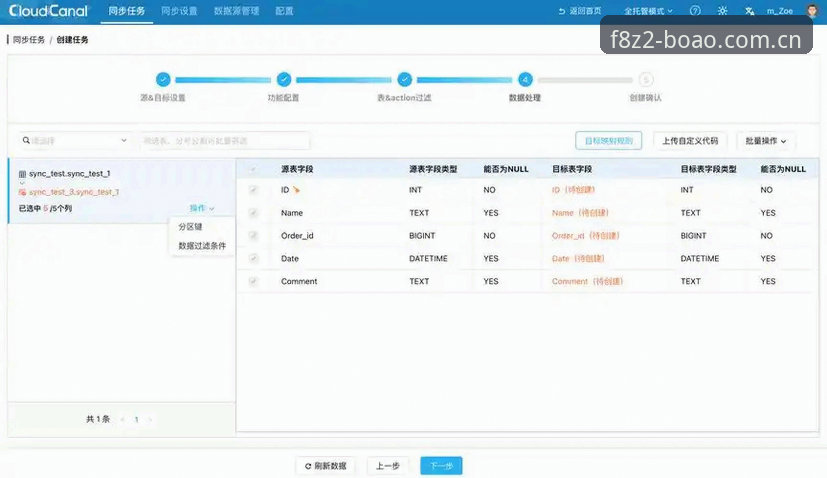Click the 源表字段 column header
This screenshot has height=478, width=827.
(x=297, y=169)
